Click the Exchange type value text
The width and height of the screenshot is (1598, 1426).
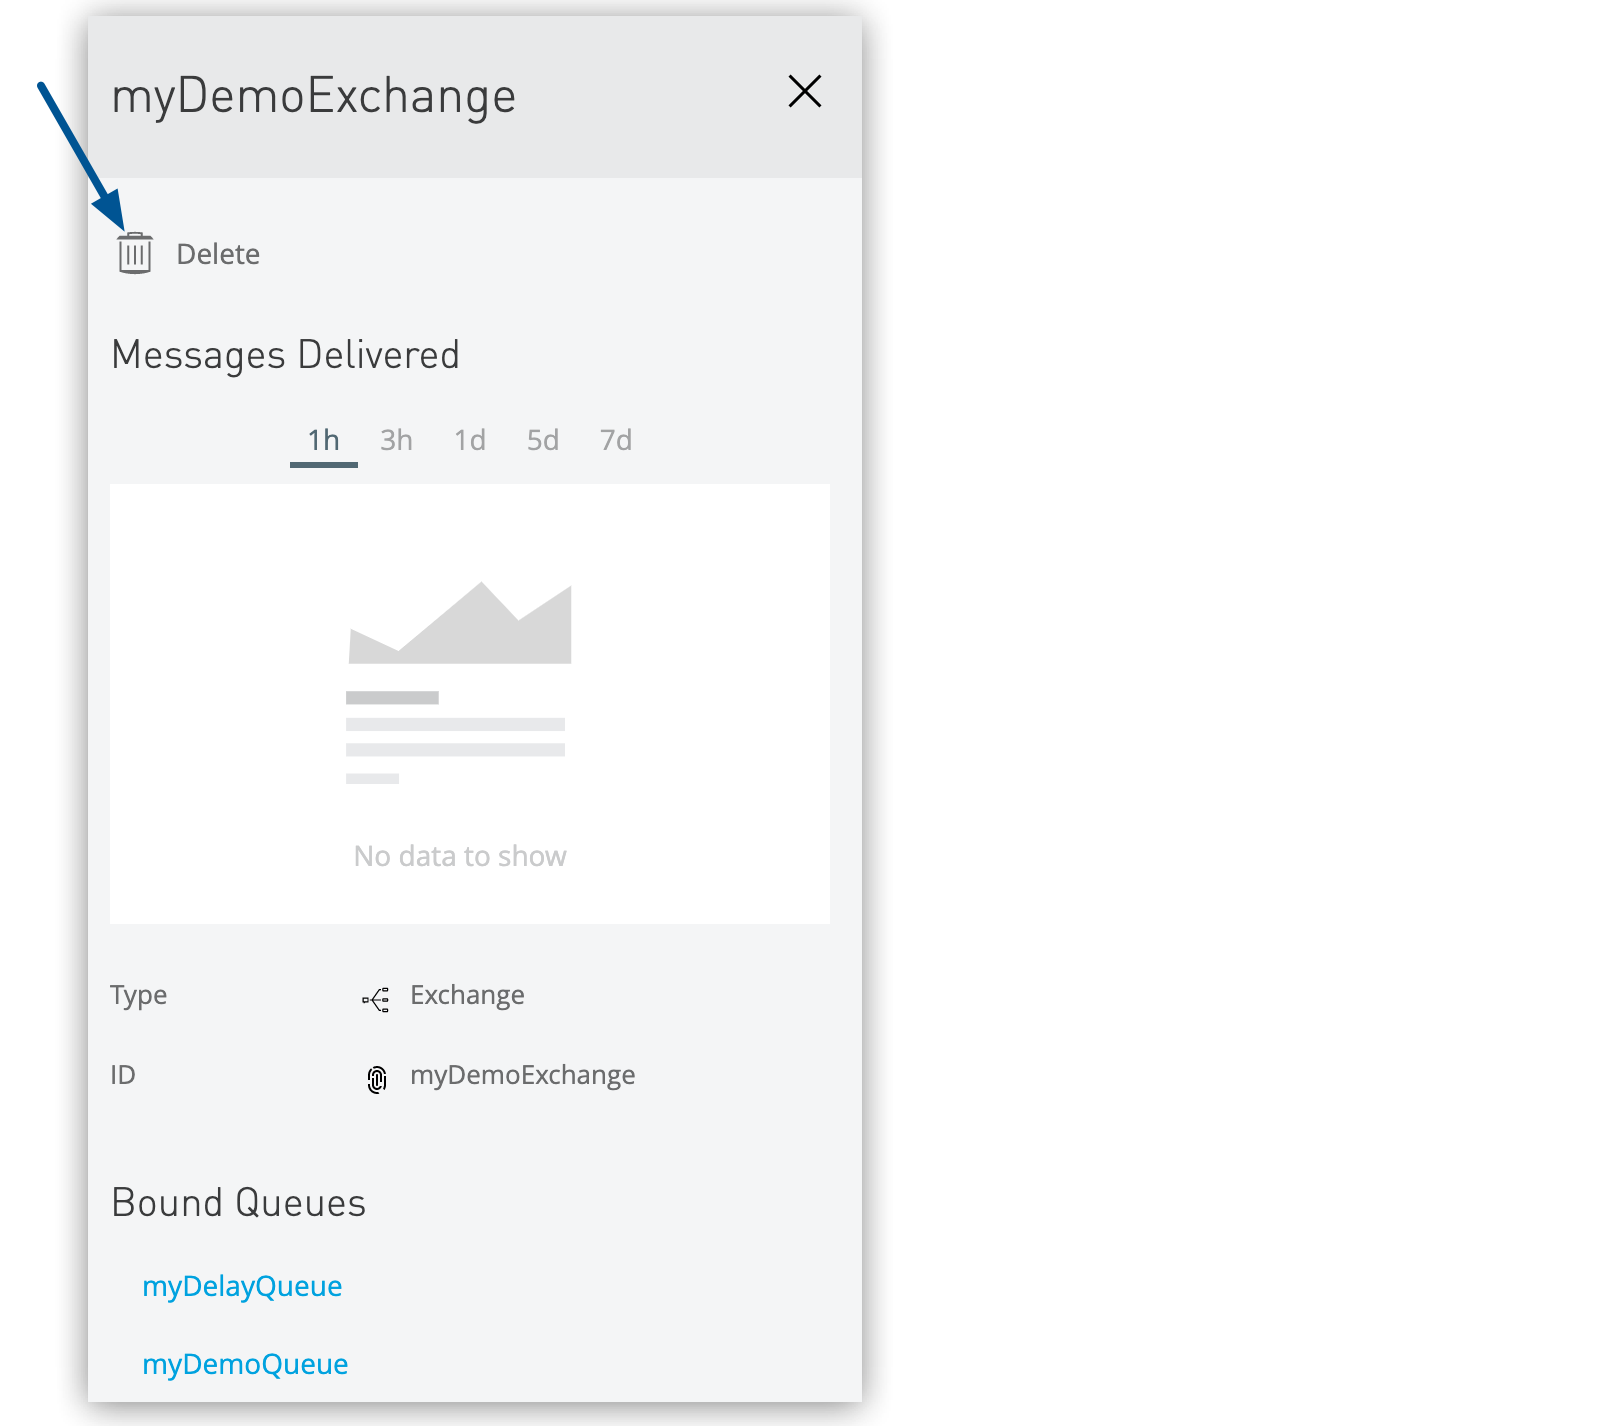[467, 995]
